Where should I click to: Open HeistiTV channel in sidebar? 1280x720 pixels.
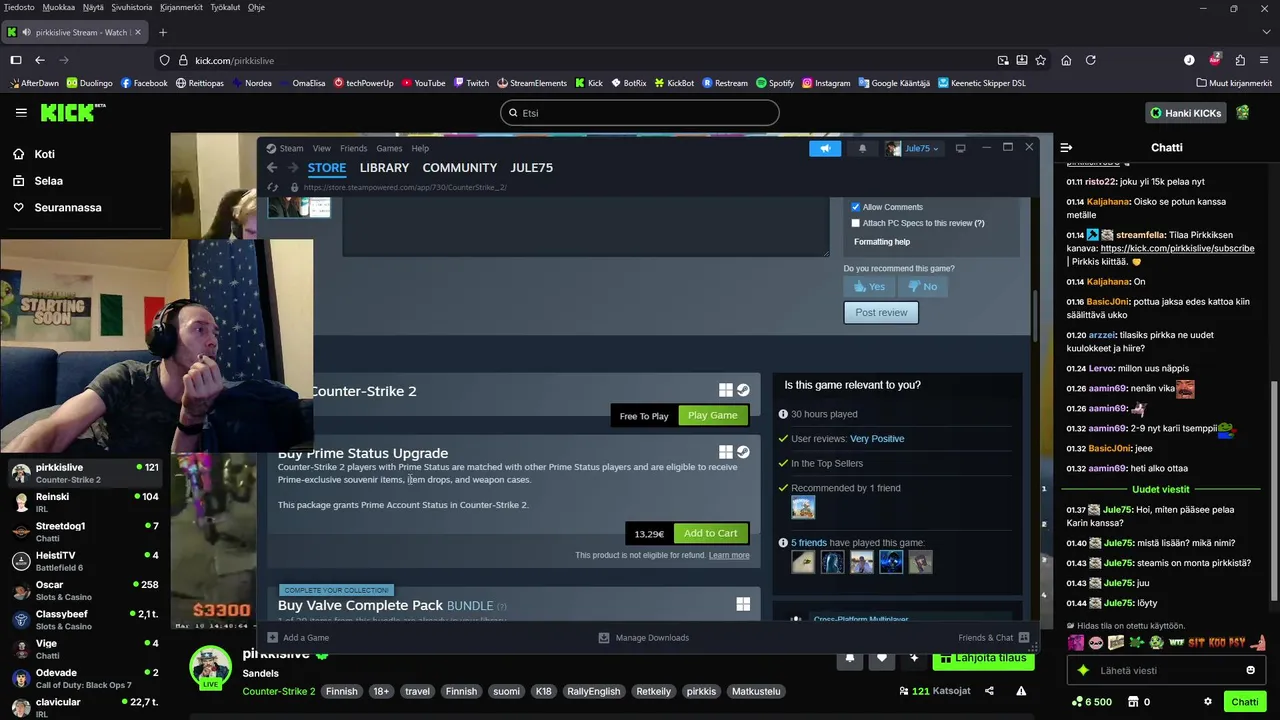[x=85, y=561]
